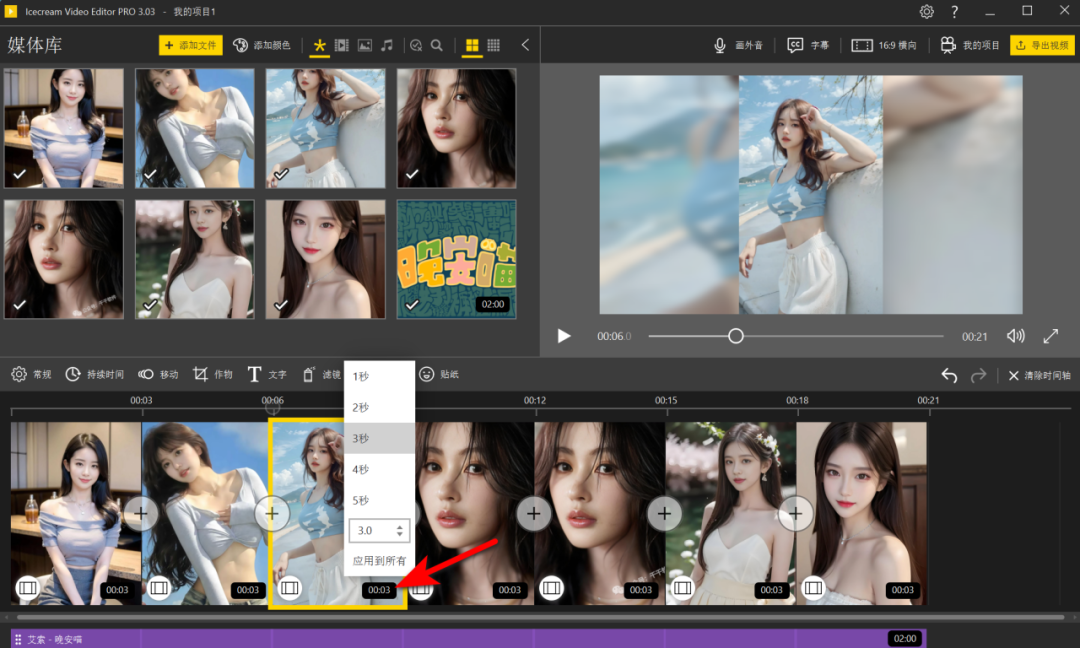This screenshot has height=648, width=1080.
Task: Choose 5秒 from duration menu
Action: (380, 500)
